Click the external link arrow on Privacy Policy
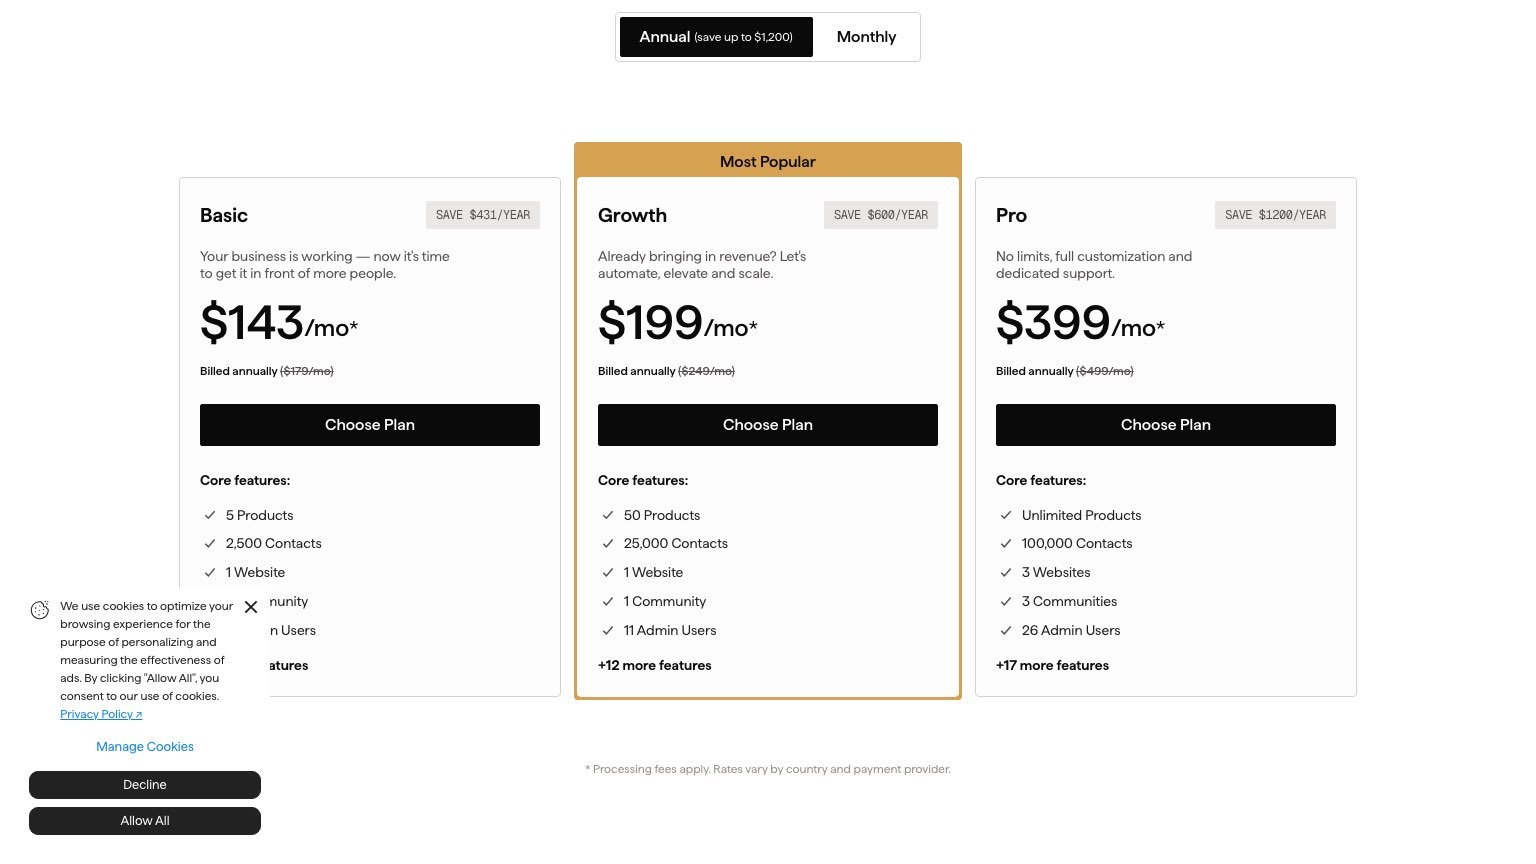Screen dimensions: 1536x864 [139, 713]
